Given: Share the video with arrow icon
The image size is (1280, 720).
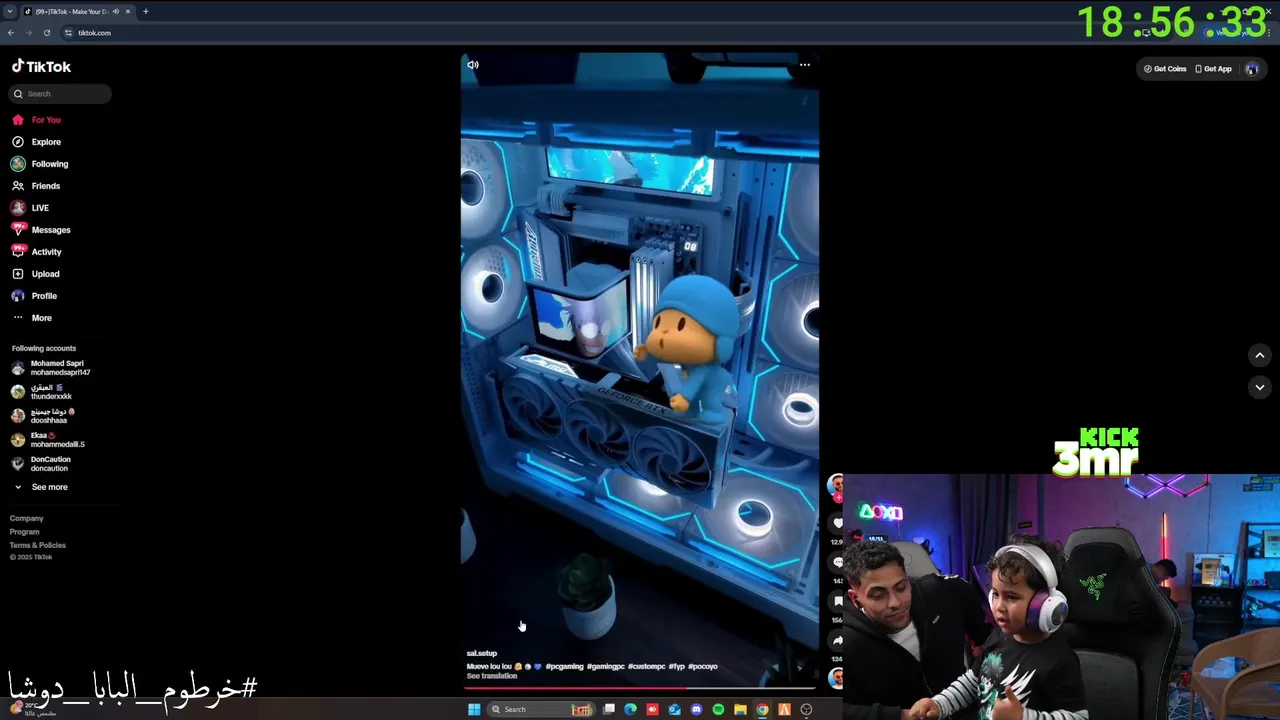Looking at the screenshot, I should click(838, 640).
